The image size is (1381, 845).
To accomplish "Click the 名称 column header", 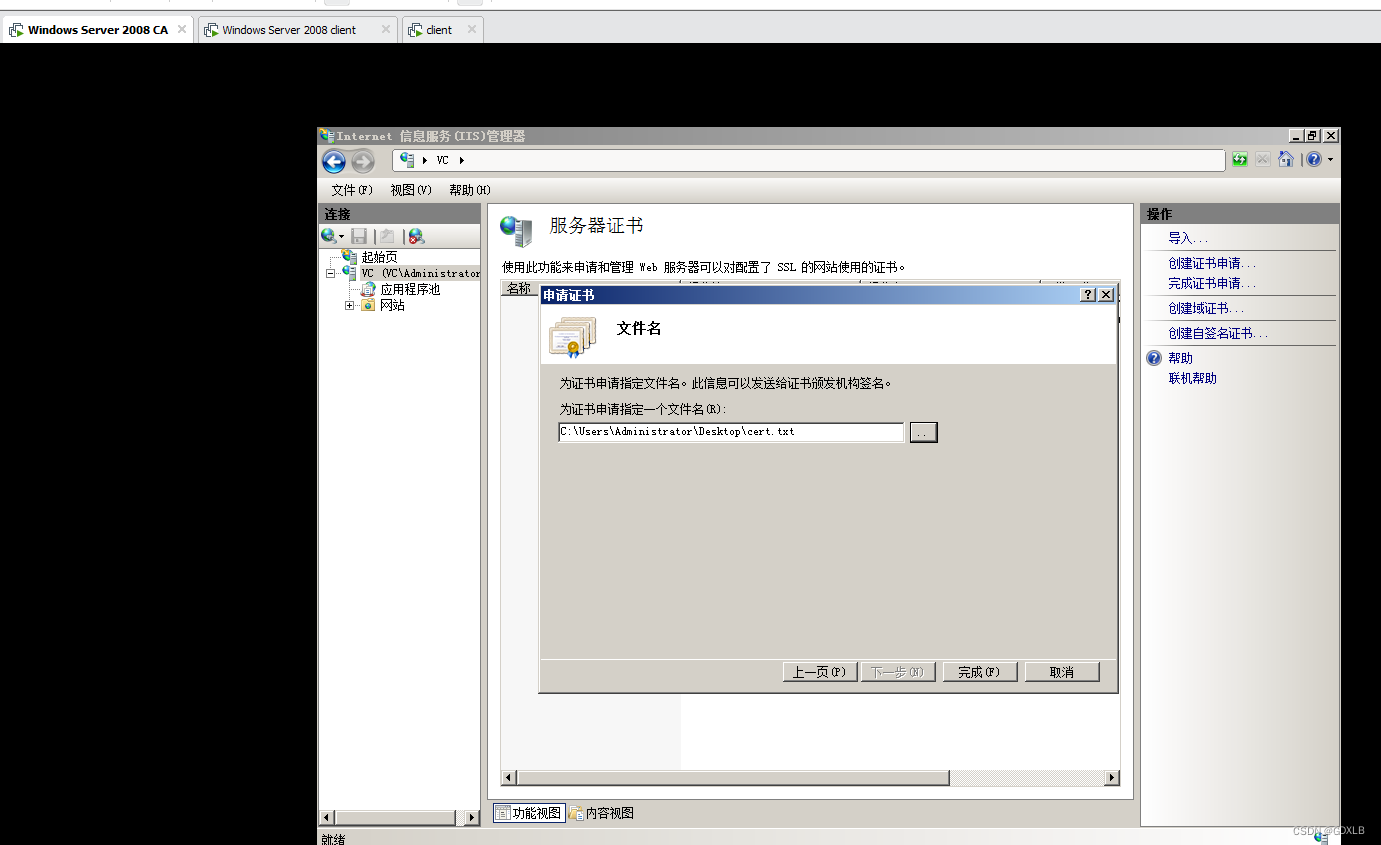I will coord(519,288).
